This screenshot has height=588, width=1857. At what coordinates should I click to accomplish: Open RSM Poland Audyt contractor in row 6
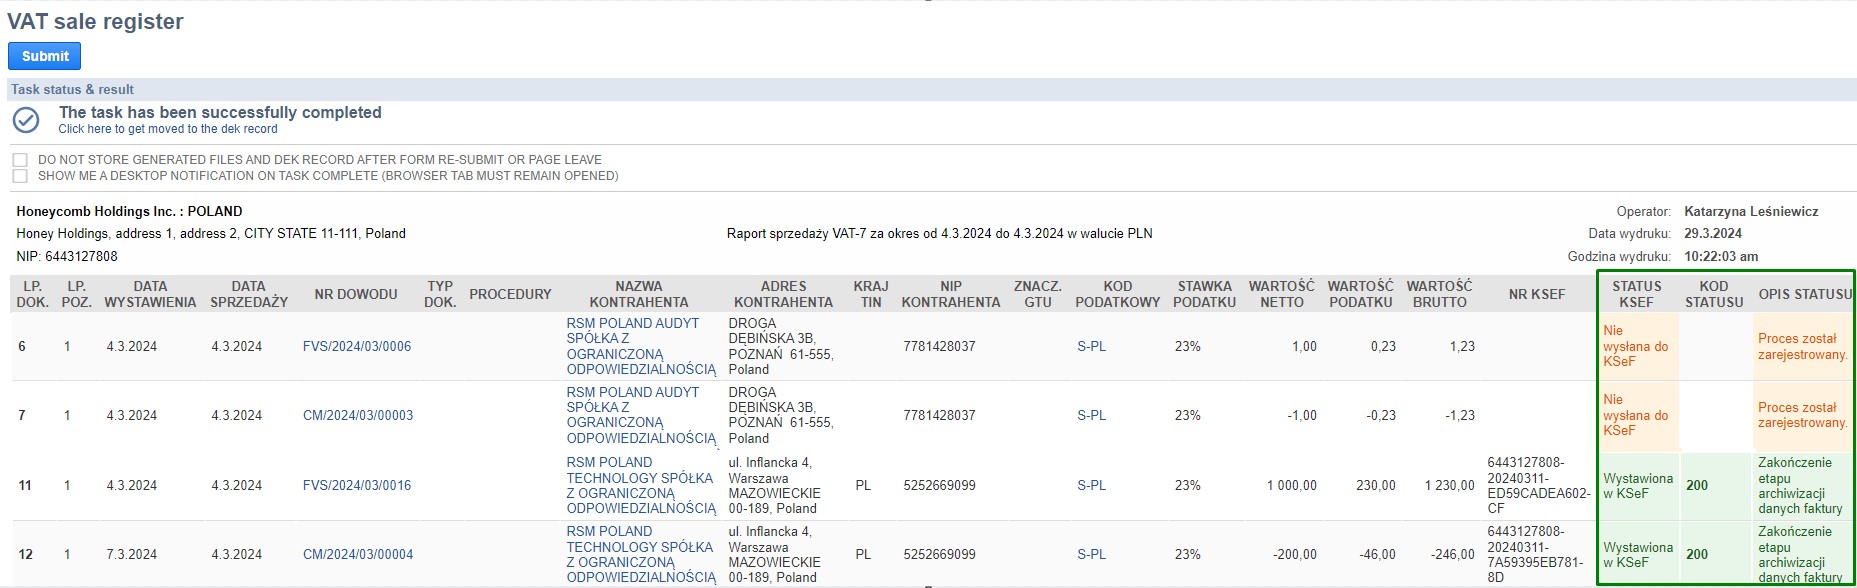click(x=640, y=346)
